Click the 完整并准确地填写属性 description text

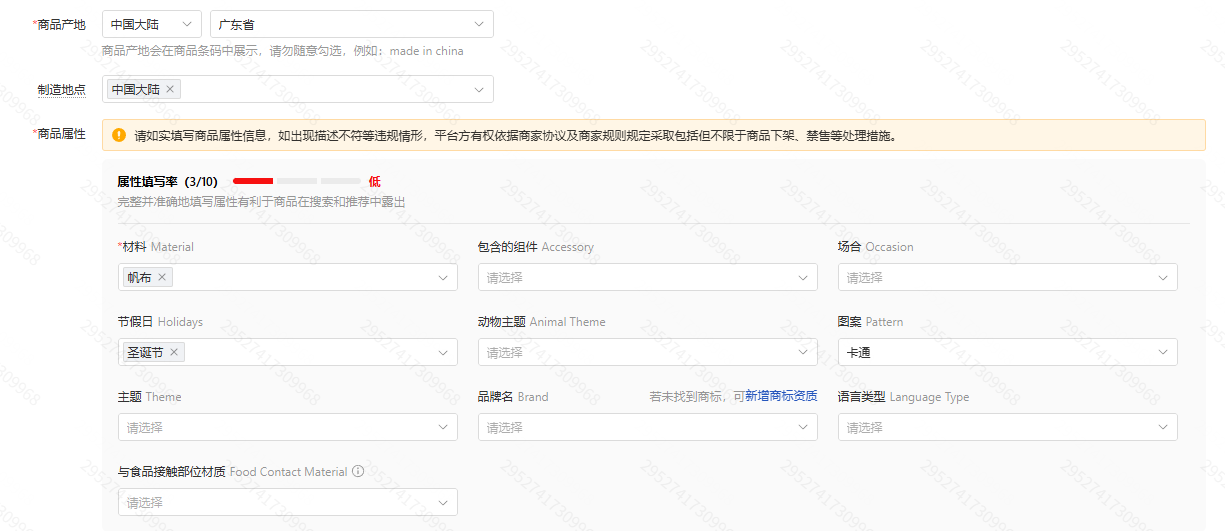point(261,202)
